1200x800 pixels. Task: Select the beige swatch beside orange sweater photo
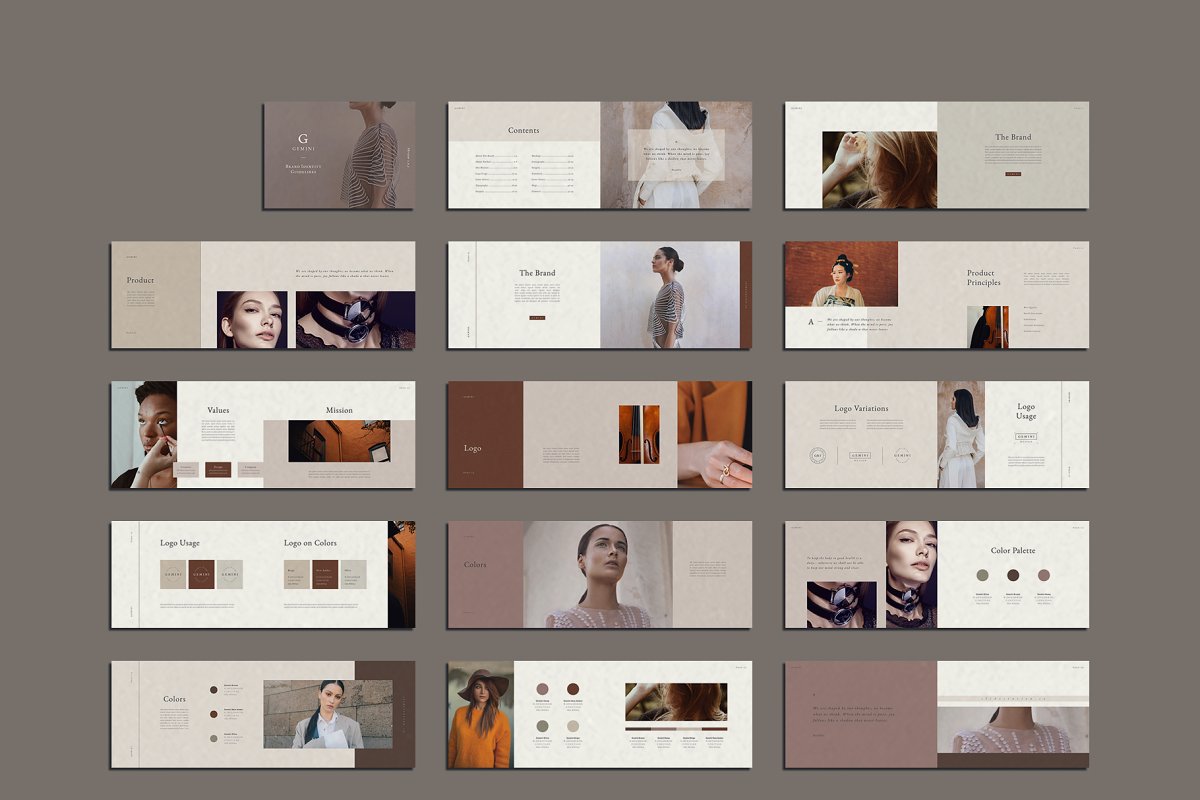click(572, 725)
